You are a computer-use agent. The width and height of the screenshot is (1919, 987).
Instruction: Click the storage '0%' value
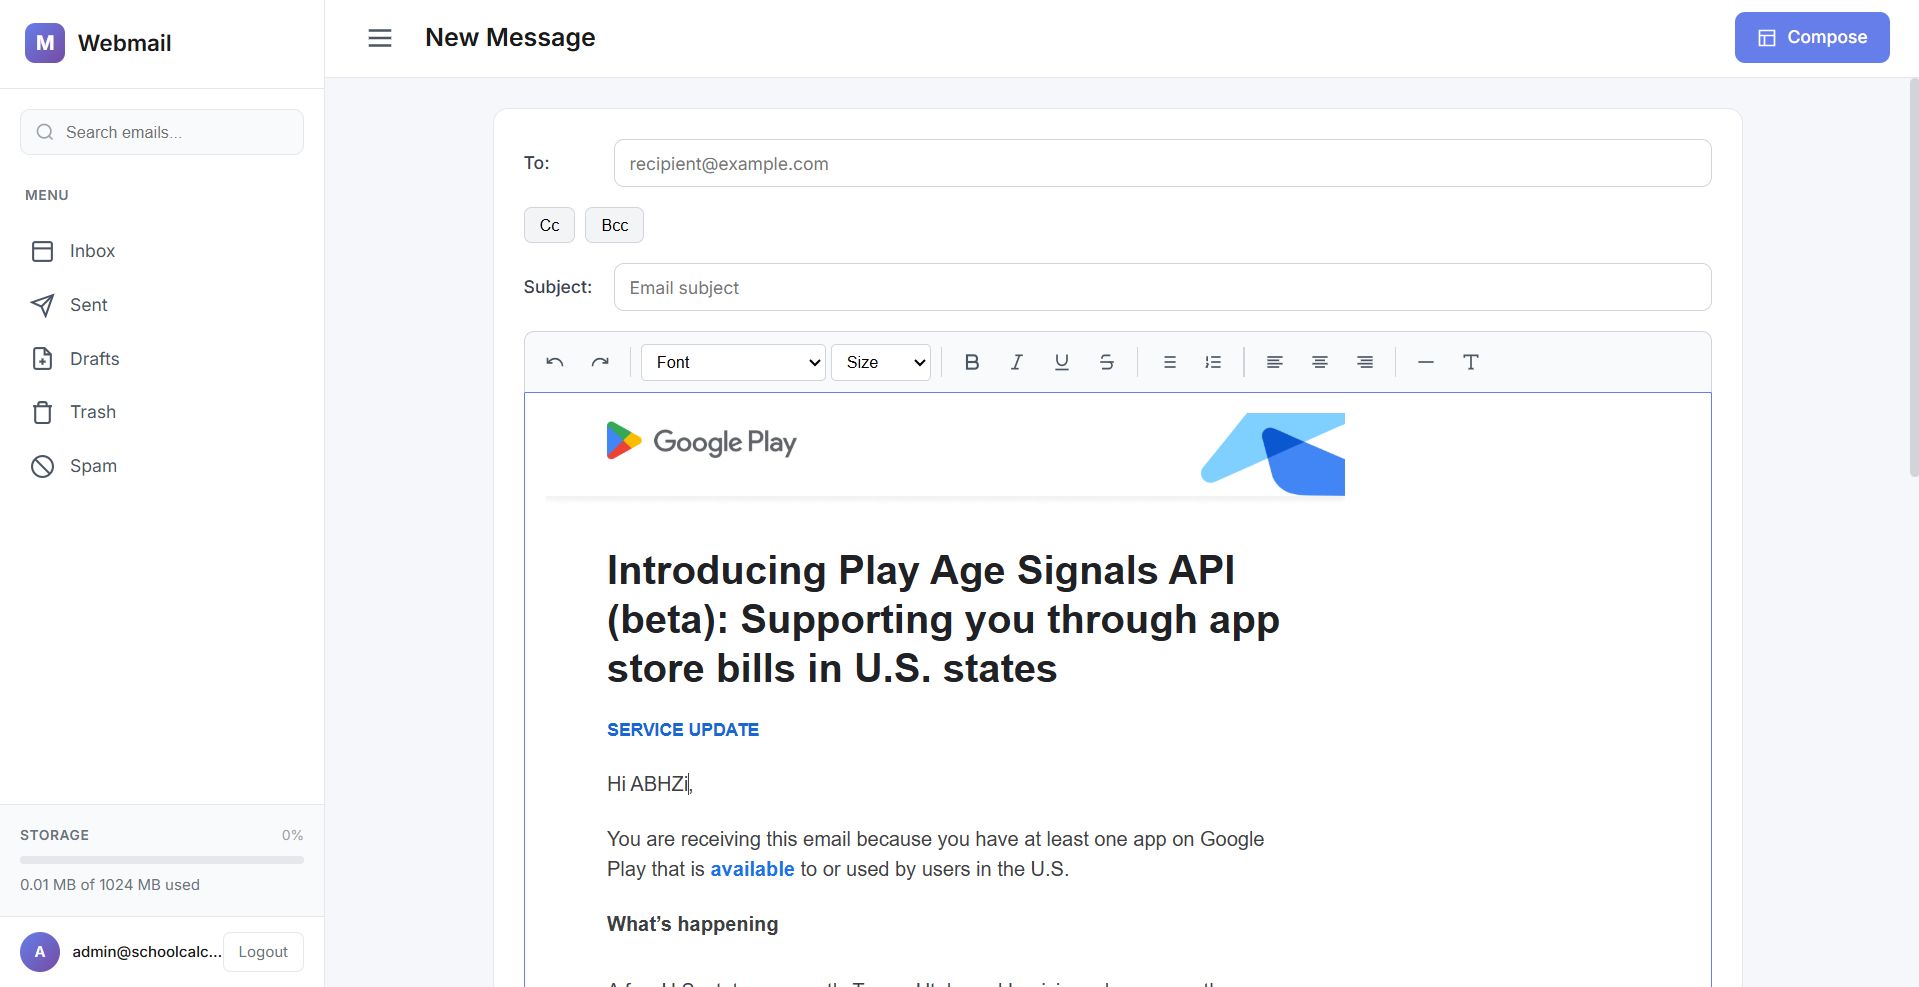(292, 835)
